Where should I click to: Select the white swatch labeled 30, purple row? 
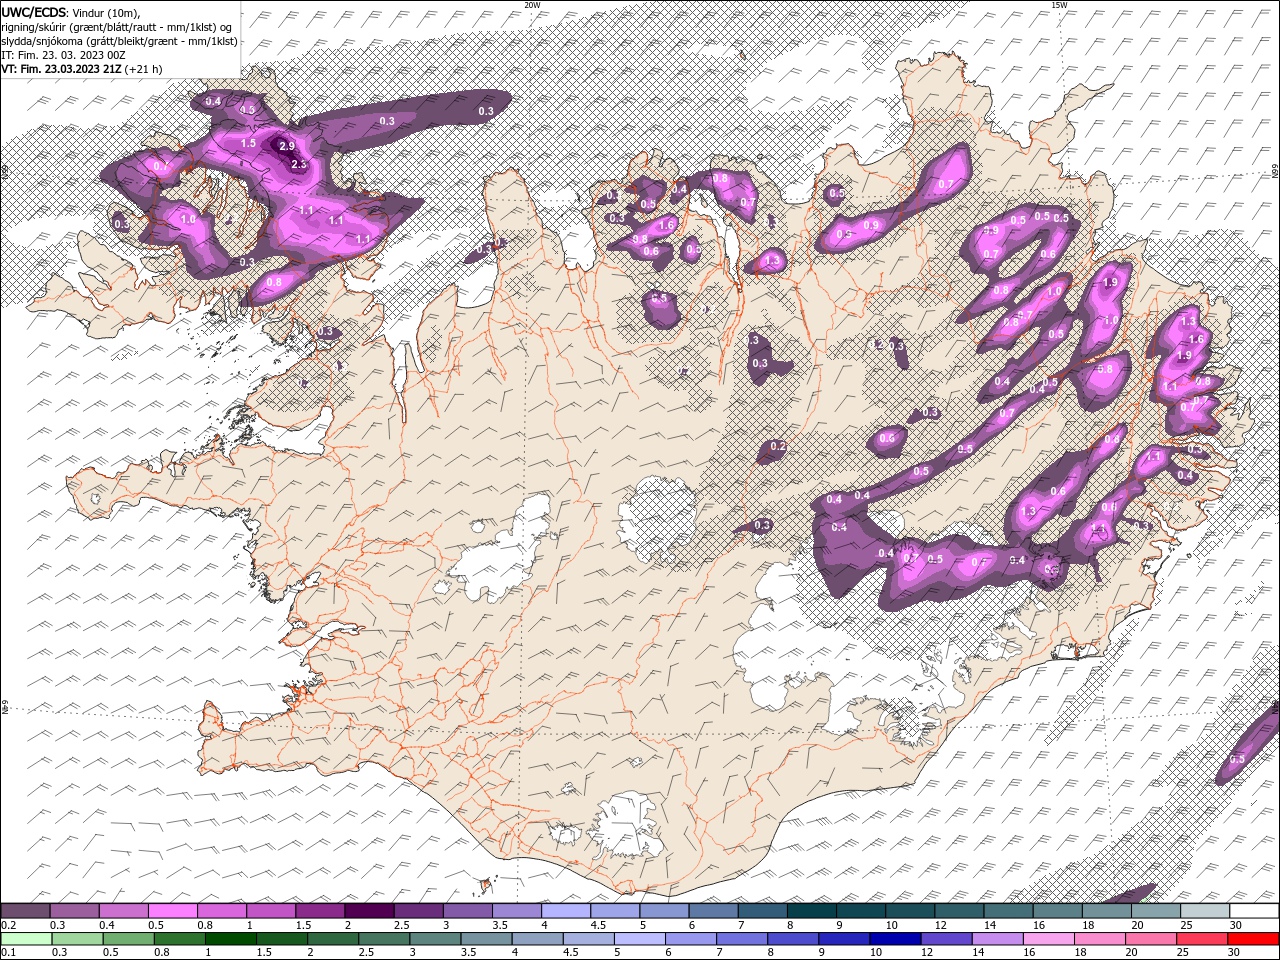(1253, 911)
